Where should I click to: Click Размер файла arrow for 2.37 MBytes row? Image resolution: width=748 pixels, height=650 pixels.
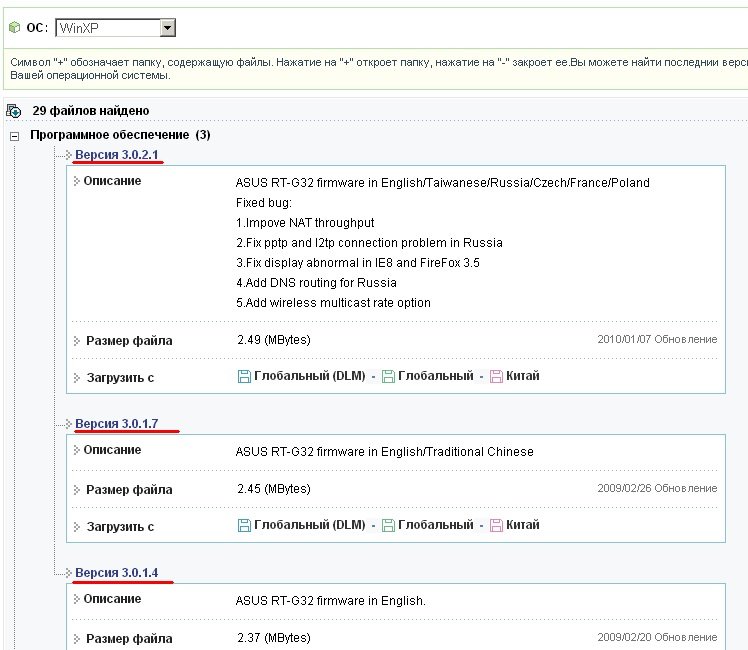click(x=76, y=638)
